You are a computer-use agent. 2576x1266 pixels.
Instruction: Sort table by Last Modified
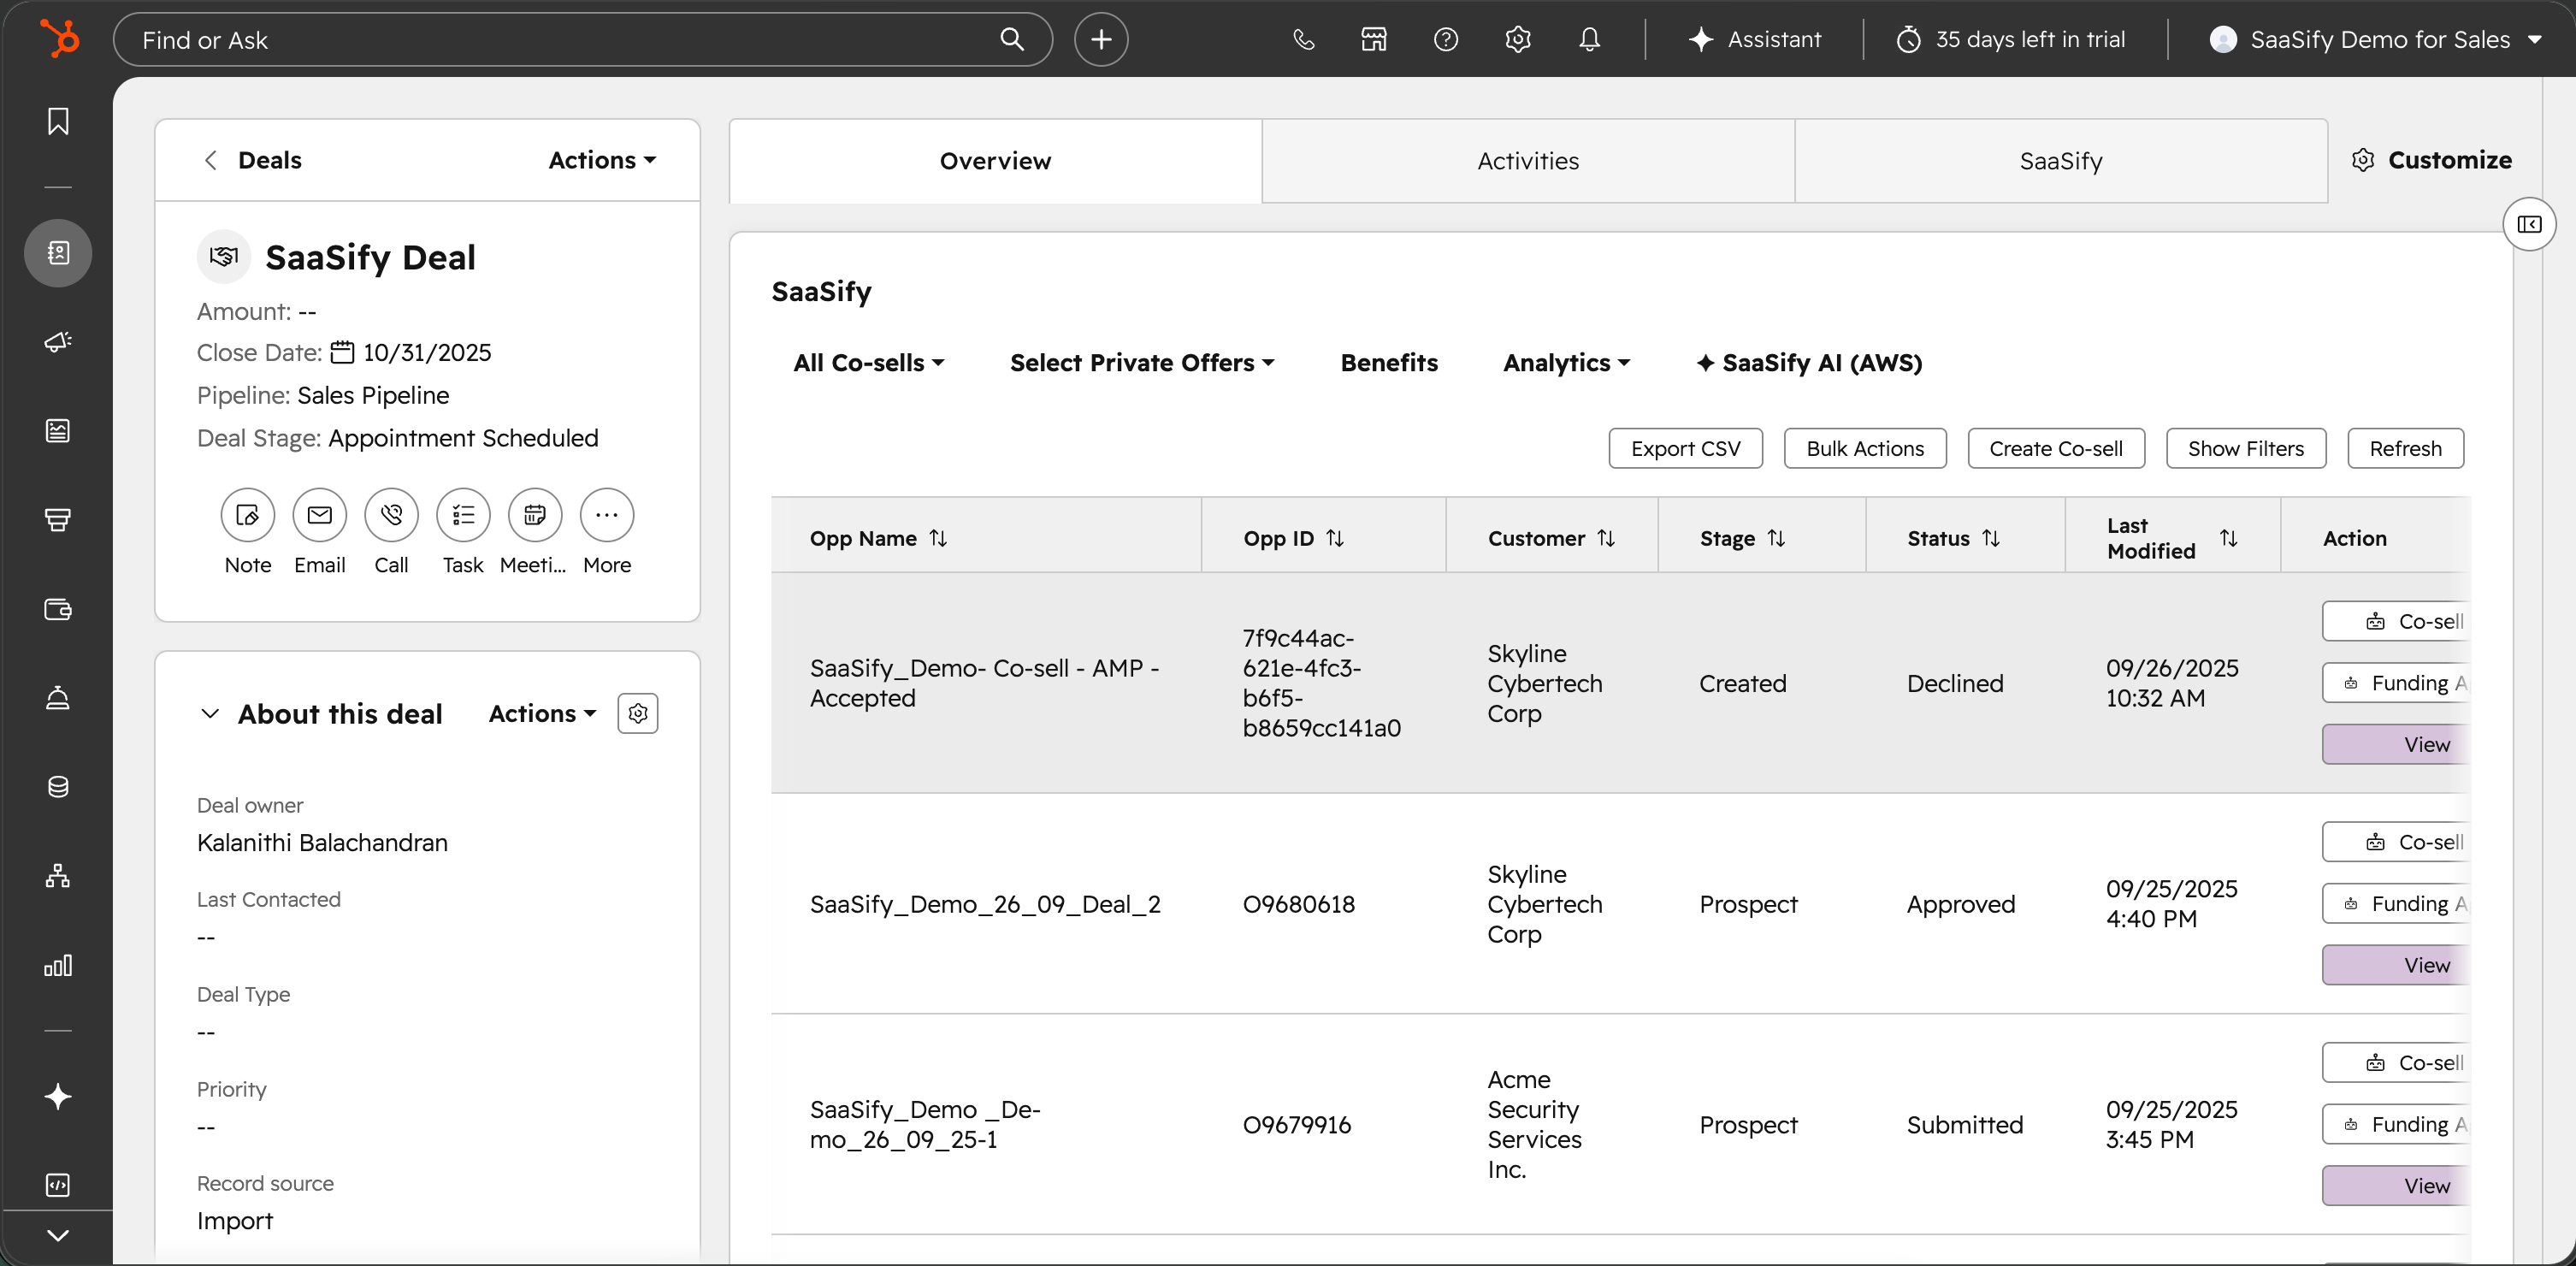point(2229,538)
